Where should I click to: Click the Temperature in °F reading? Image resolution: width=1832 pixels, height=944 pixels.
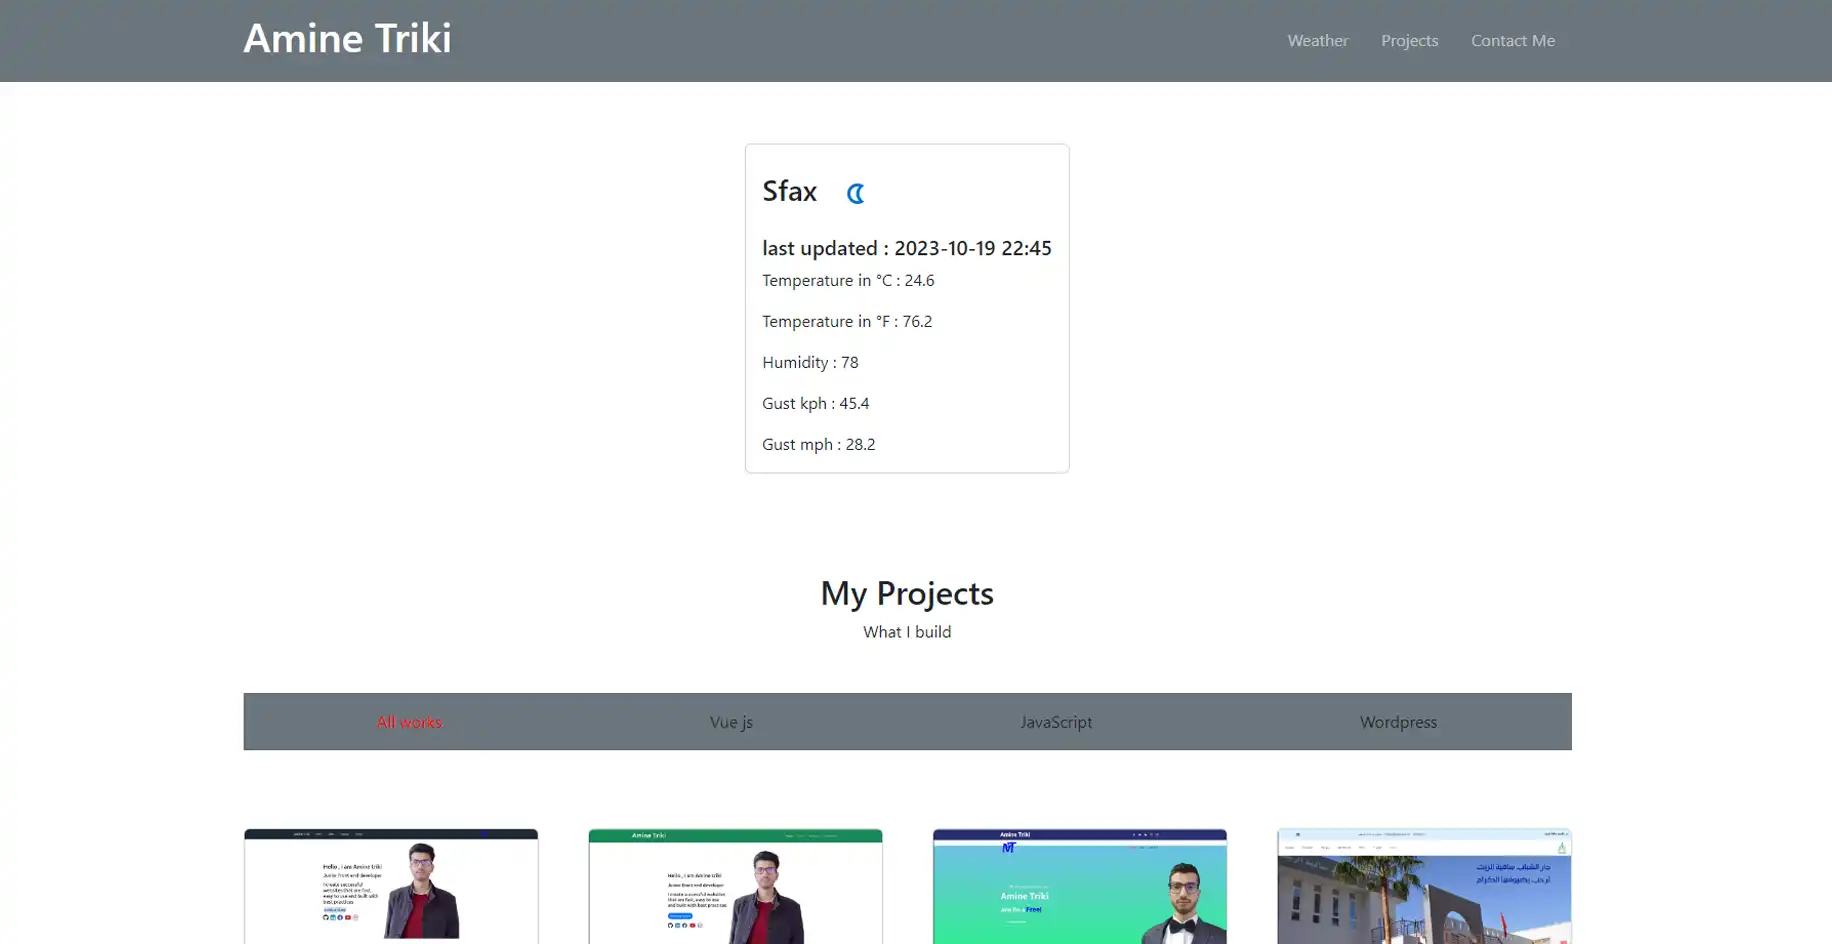coord(846,322)
